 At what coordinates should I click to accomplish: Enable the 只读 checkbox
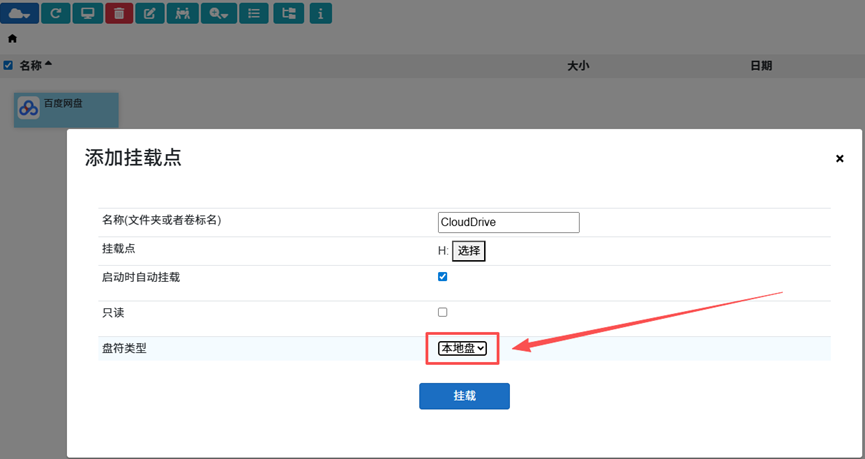442,312
